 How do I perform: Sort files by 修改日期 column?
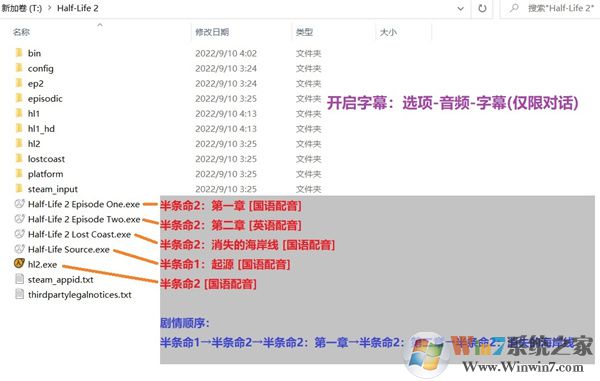(x=212, y=32)
